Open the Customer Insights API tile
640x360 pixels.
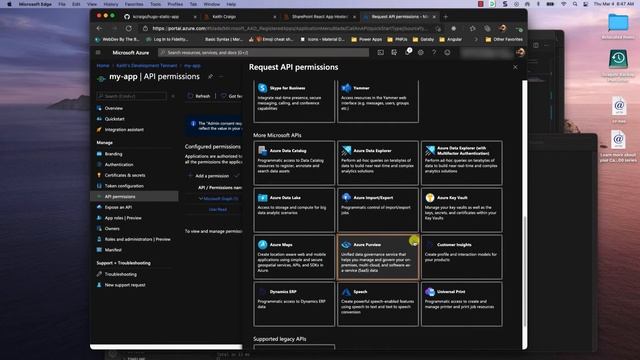click(461, 257)
